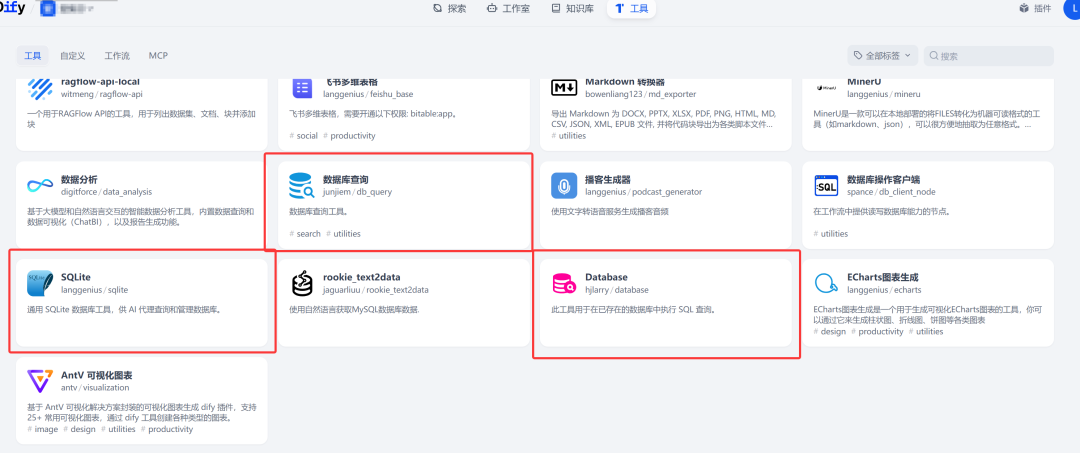The height and width of the screenshot is (453, 1080).
Task: Click the image tag on AntV card
Action: tap(43, 429)
